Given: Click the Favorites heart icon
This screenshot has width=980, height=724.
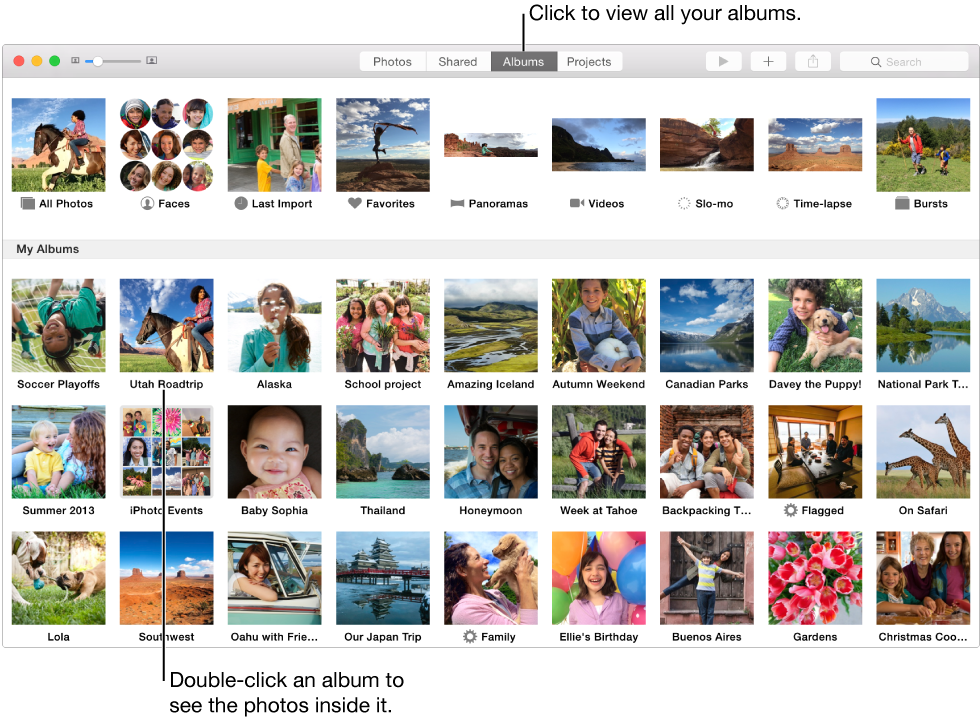Looking at the screenshot, I should pyautogui.click(x=356, y=203).
